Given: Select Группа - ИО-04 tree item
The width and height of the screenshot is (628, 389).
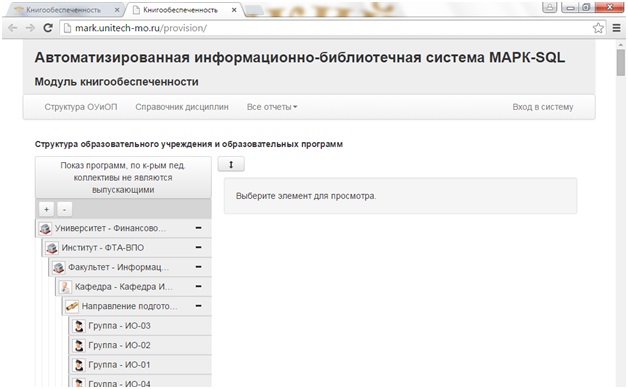Looking at the screenshot, I should [140, 382].
